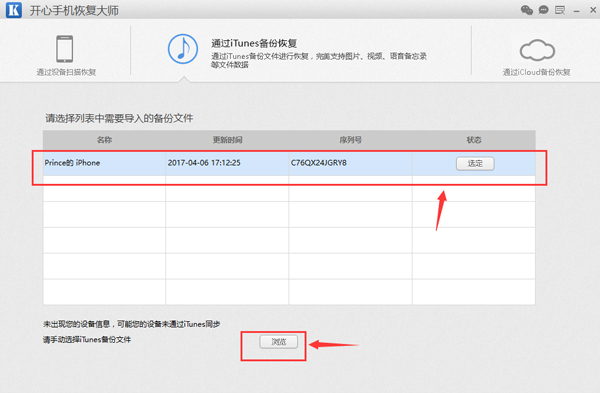Click the 更新时间 column header
Image resolution: width=600 pixels, height=393 pixels.
click(227, 140)
